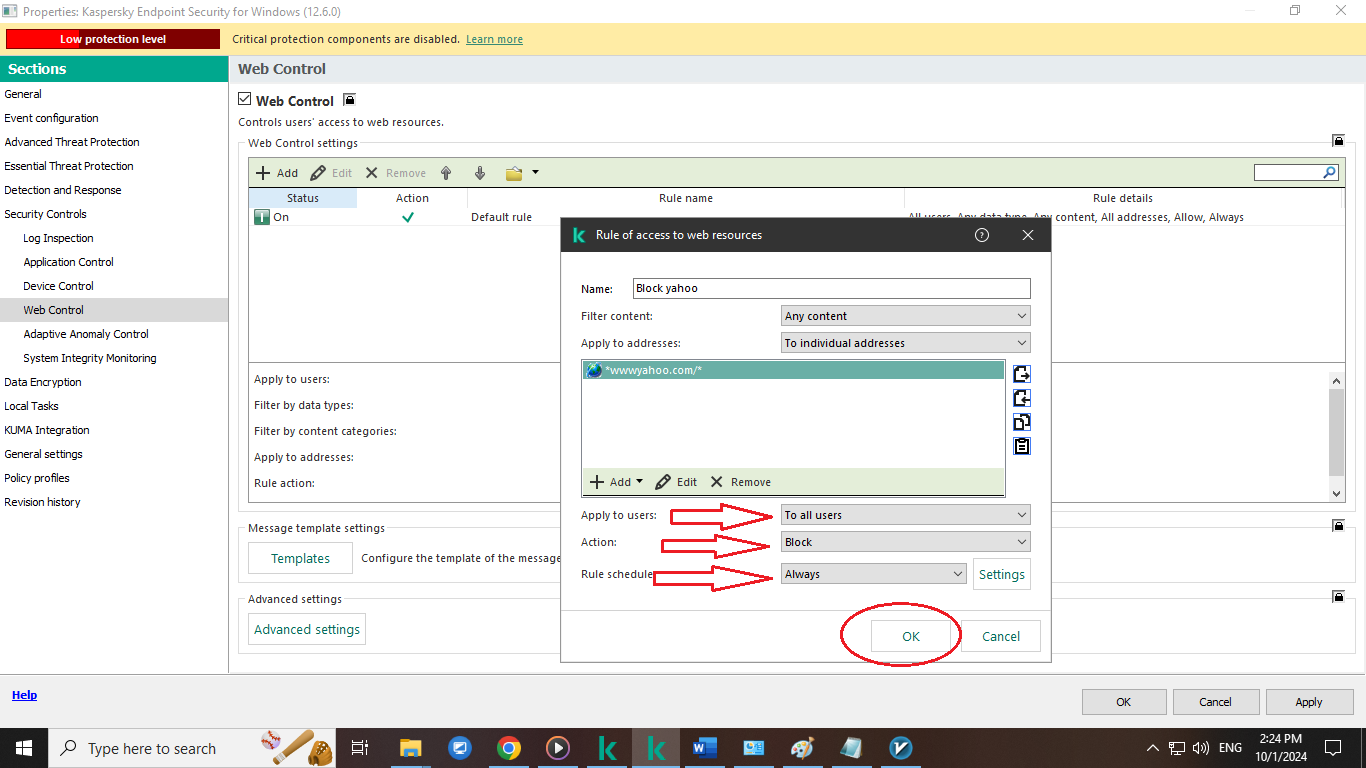Open Microsoft Word from the taskbar
The width and height of the screenshot is (1366, 768).
pos(705,748)
